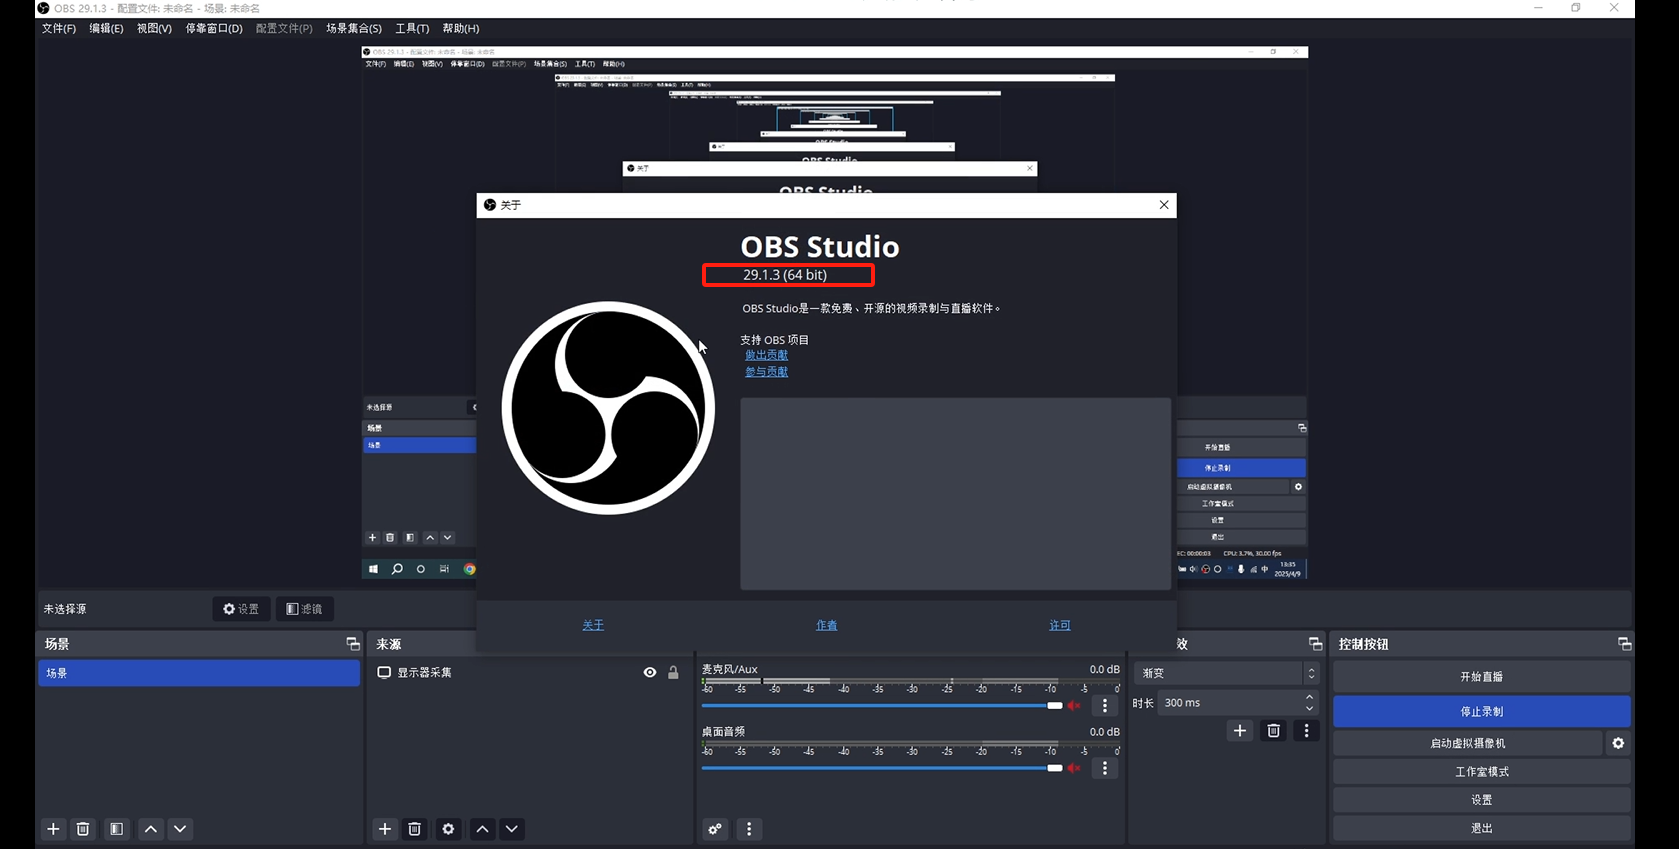Move the source down in the 来源 panel toolbar
The image size is (1679, 849).
click(512, 829)
